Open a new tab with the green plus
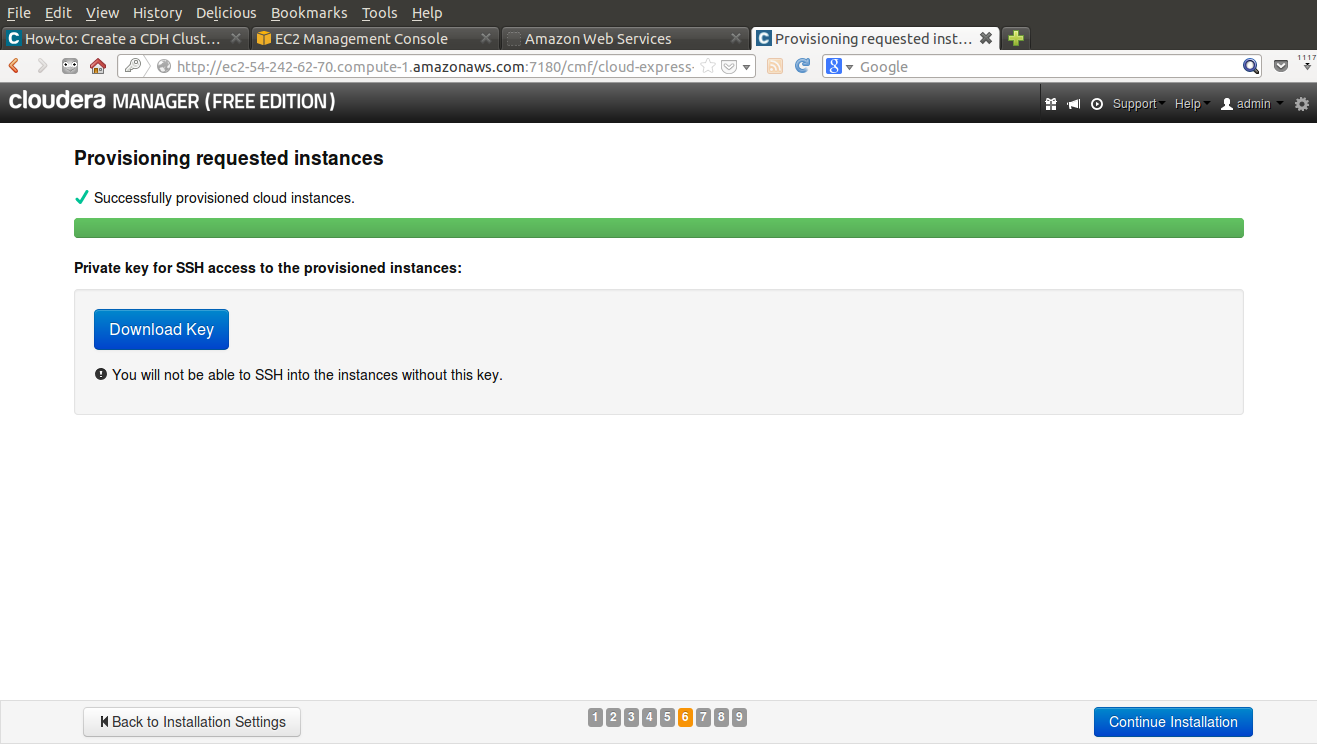This screenshot has height=744, width=1317. coord(1016,38)
